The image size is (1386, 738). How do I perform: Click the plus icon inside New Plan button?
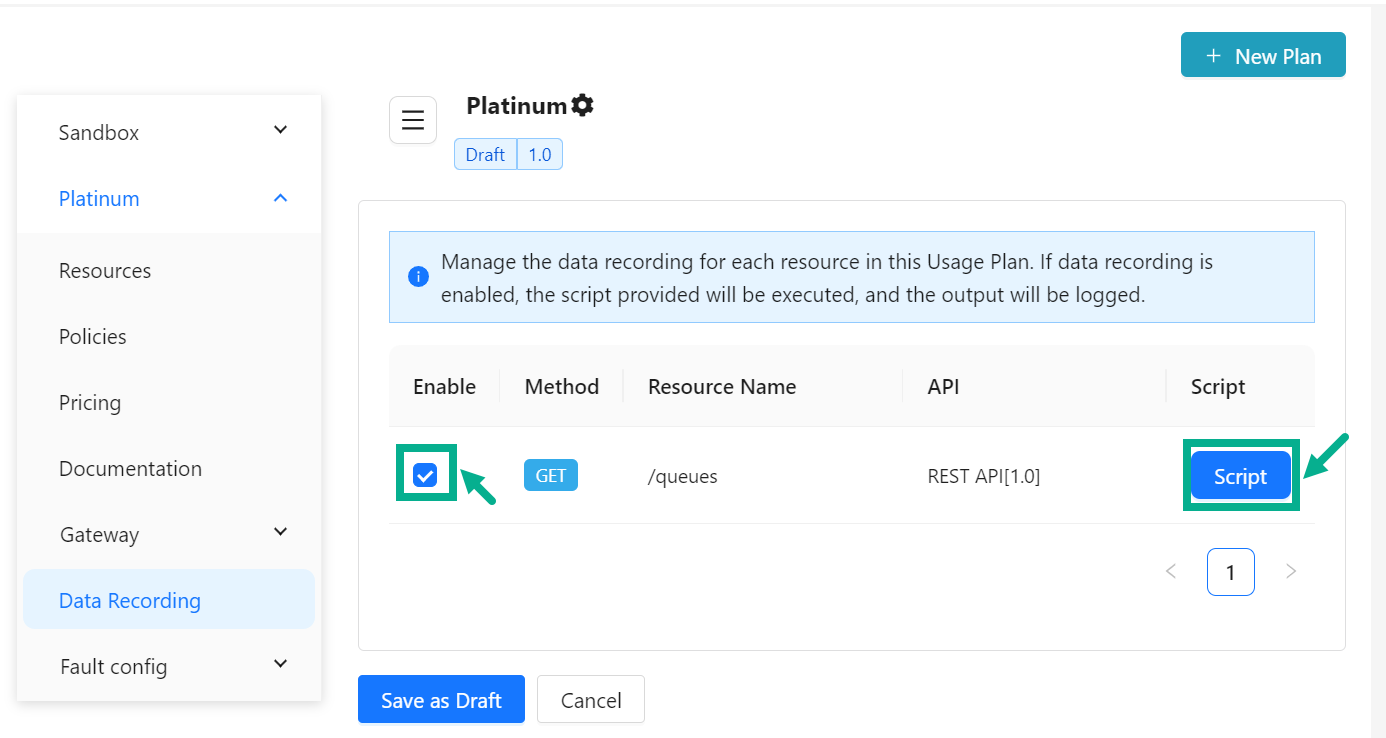tap(1215, 55)
